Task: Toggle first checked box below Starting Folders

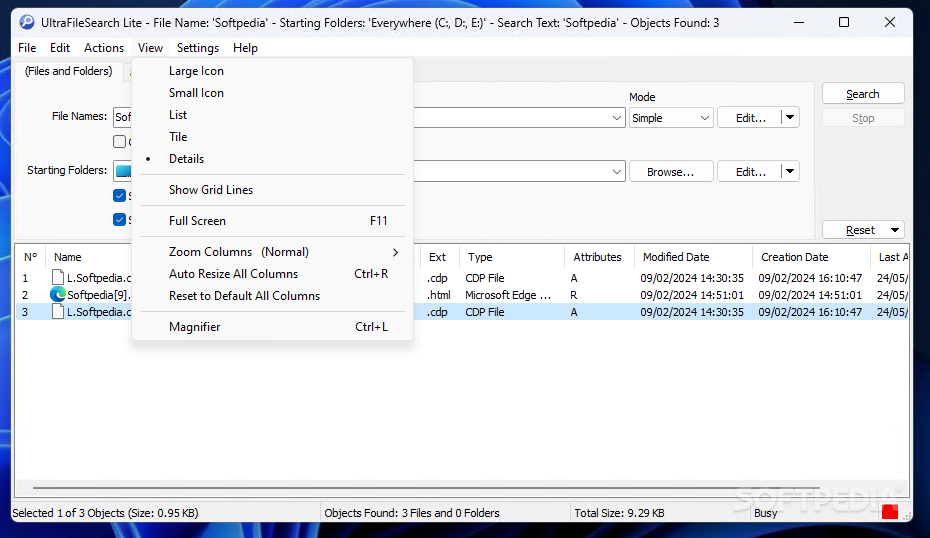Action: [x=119, y=195]
